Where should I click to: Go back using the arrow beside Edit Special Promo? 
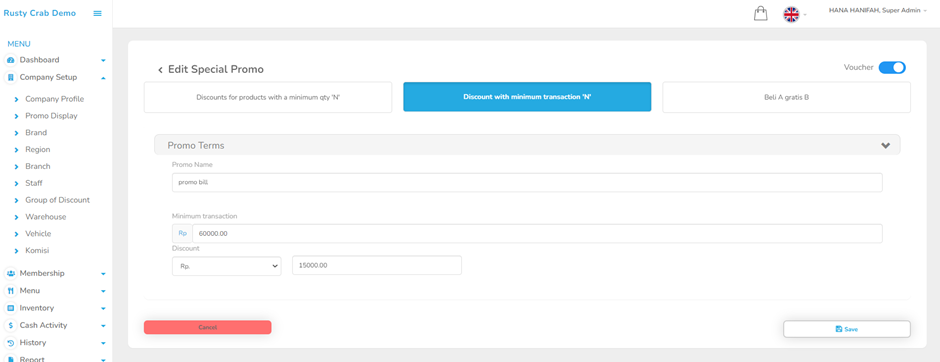[160, 70]
